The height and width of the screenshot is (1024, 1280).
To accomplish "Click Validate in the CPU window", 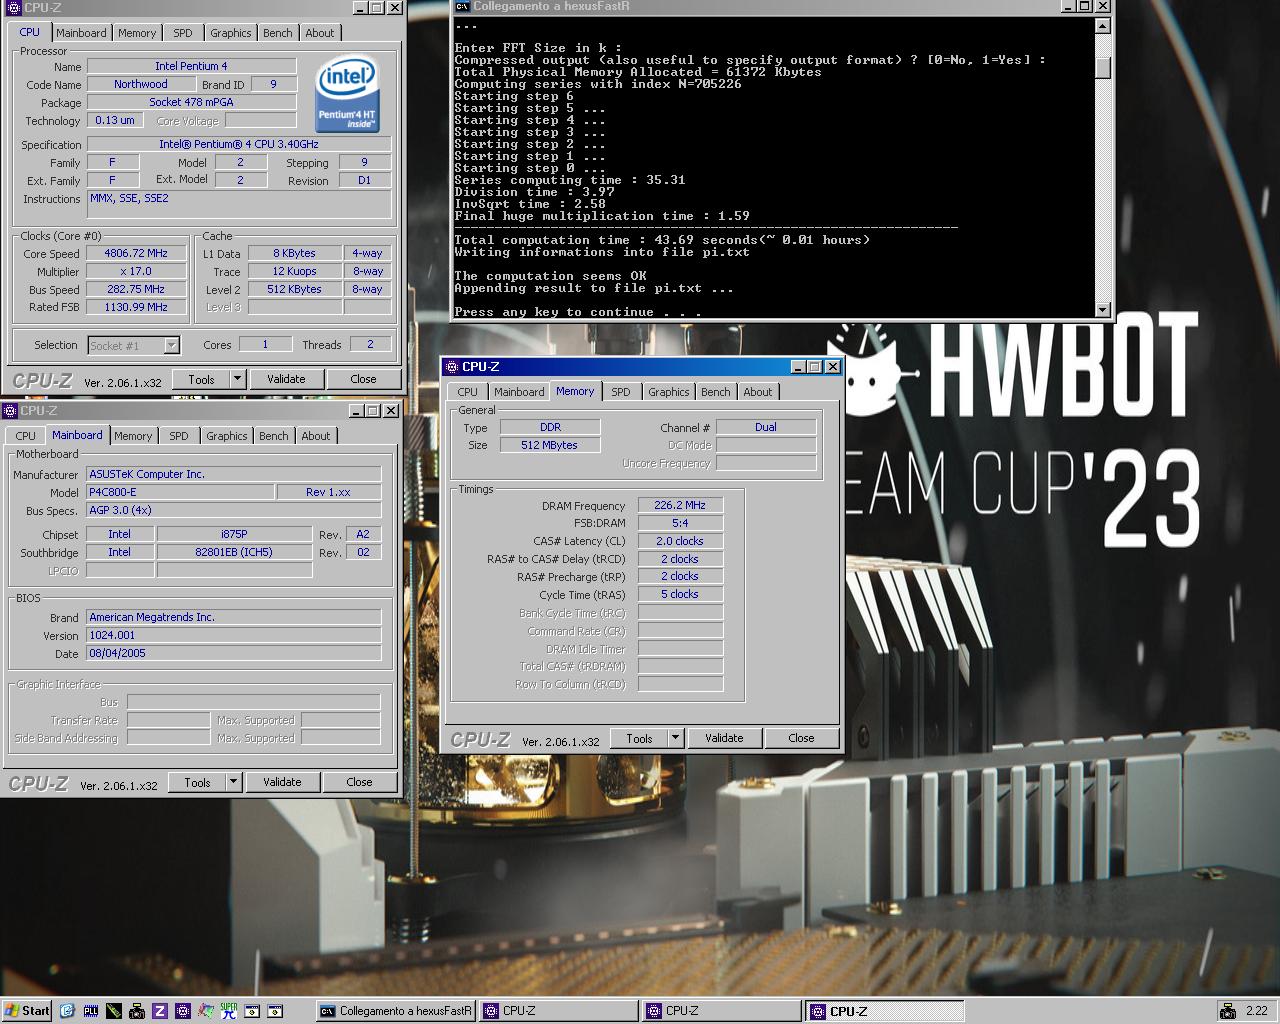I will [286, 379].
